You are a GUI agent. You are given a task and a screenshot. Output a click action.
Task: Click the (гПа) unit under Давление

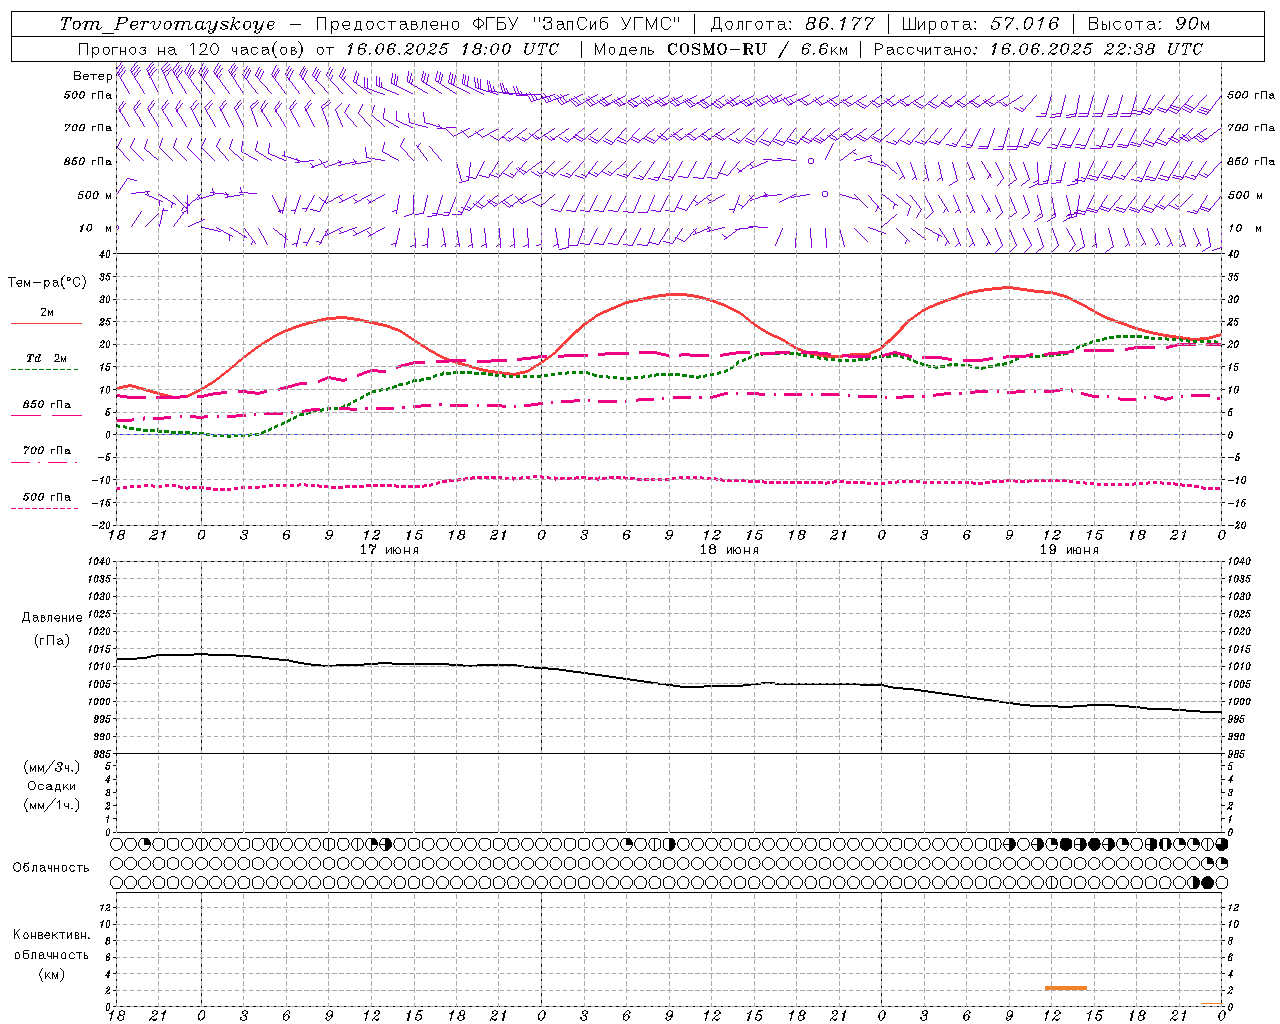(52, 640)
